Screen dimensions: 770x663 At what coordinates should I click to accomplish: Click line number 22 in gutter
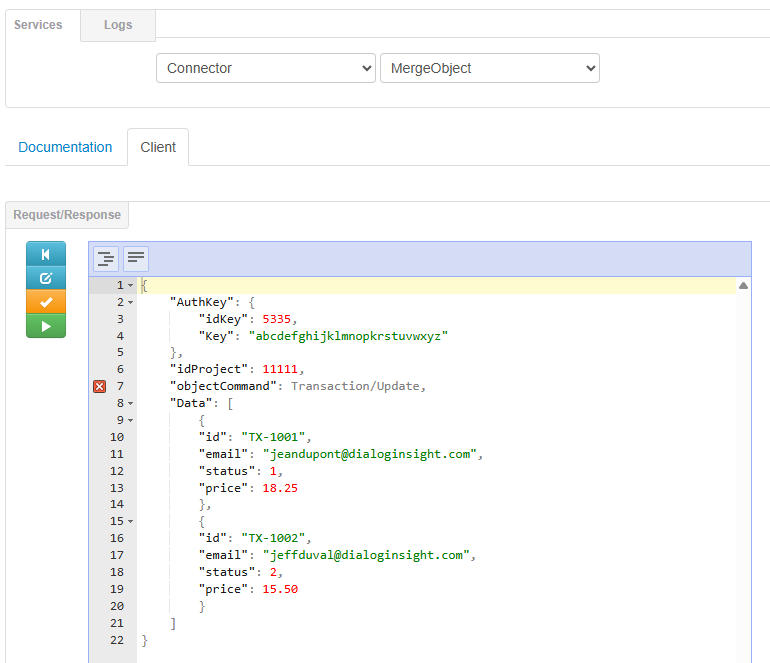(x=117, y=640)
